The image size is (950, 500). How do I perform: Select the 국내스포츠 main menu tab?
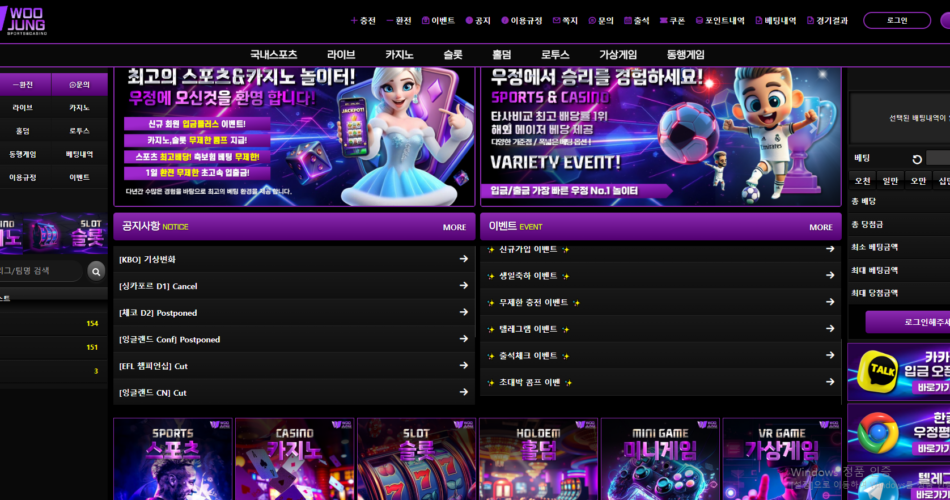(273, 55)
